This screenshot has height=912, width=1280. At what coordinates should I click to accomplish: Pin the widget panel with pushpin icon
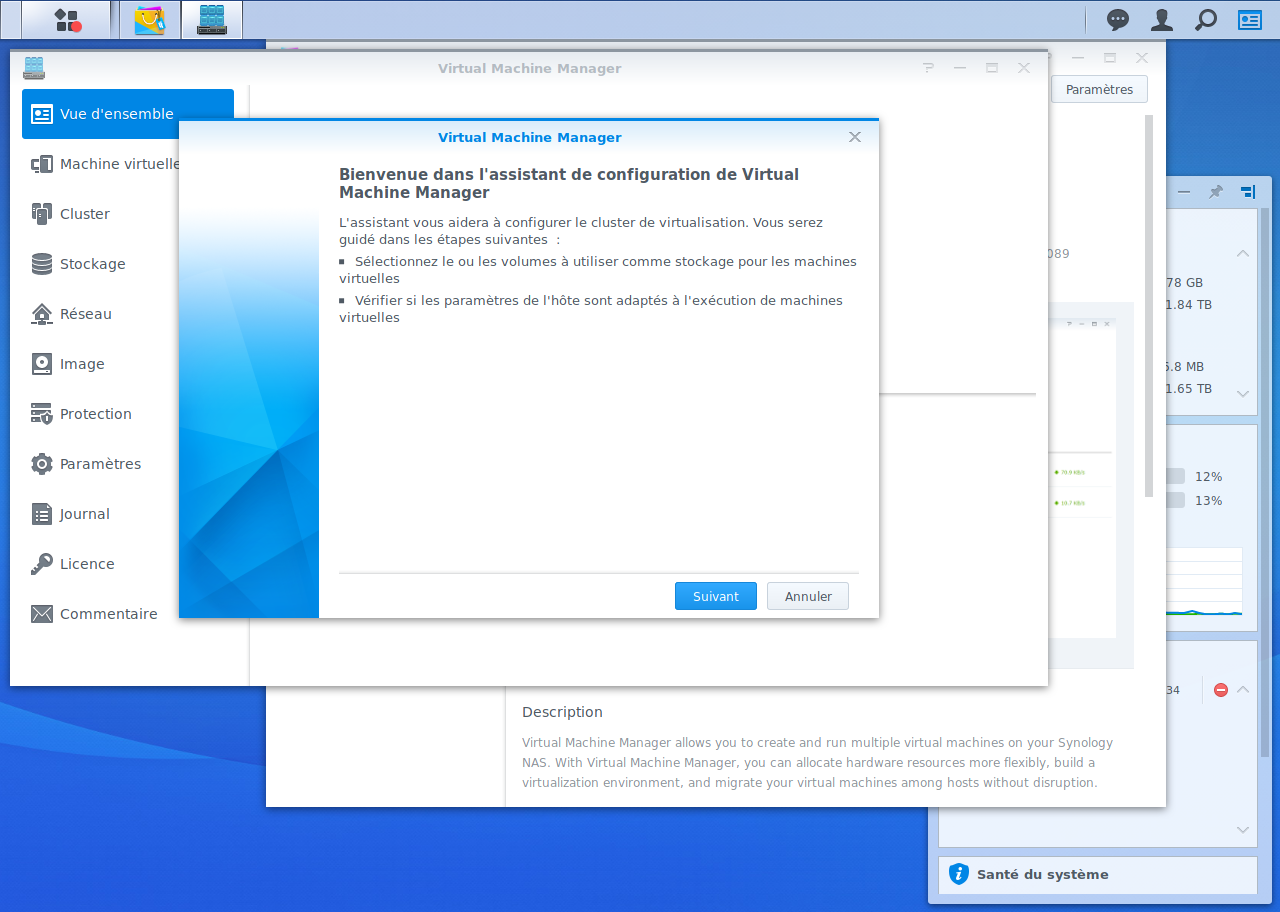pos(1216,192)
